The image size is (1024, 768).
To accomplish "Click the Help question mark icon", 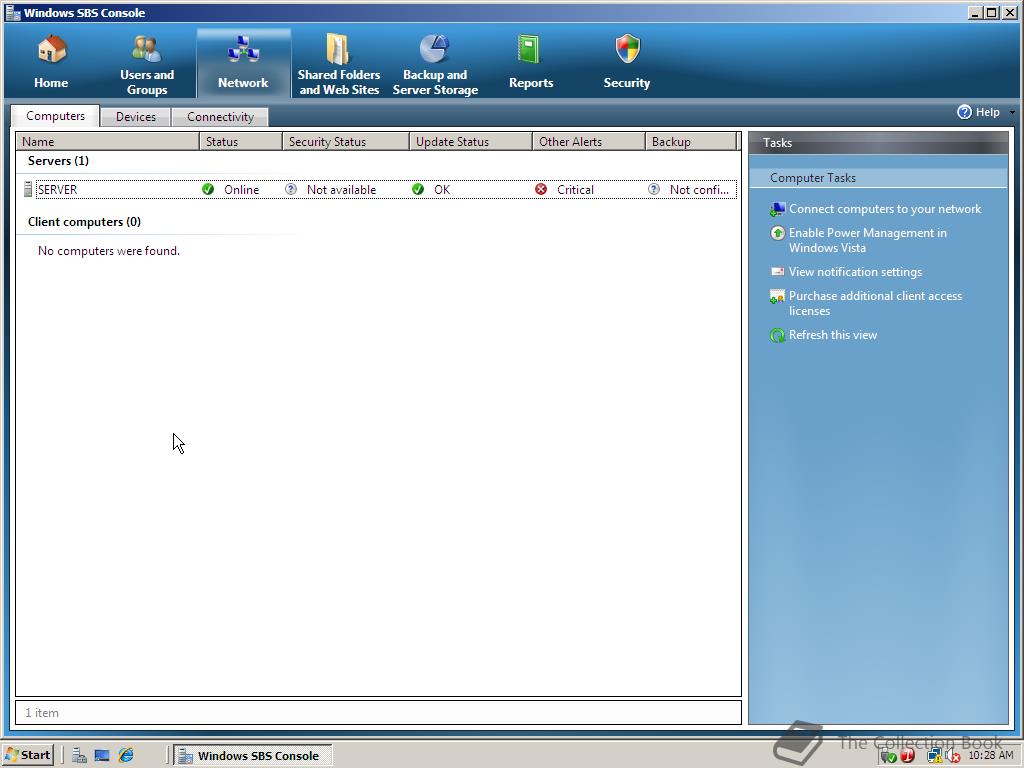I will pyautogui.click(x=965, y=112).
